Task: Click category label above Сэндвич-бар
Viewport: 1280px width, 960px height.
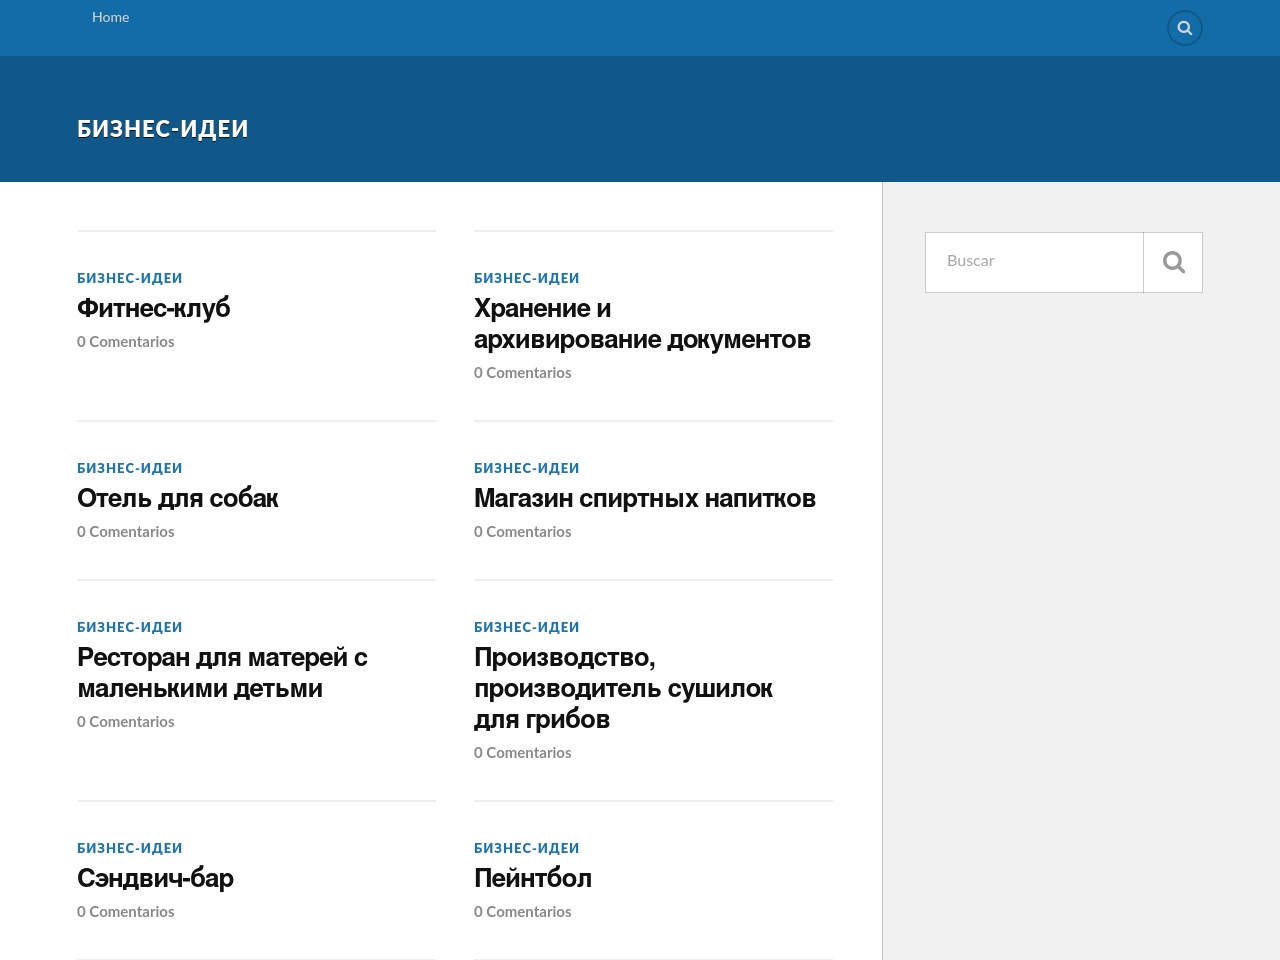Action: 130,848
